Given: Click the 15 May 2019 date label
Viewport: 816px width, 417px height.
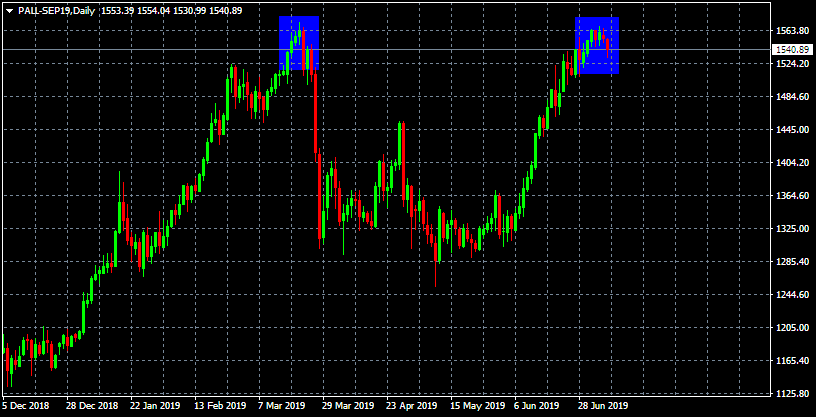Looking at the screenshot, I should point(478,405).
